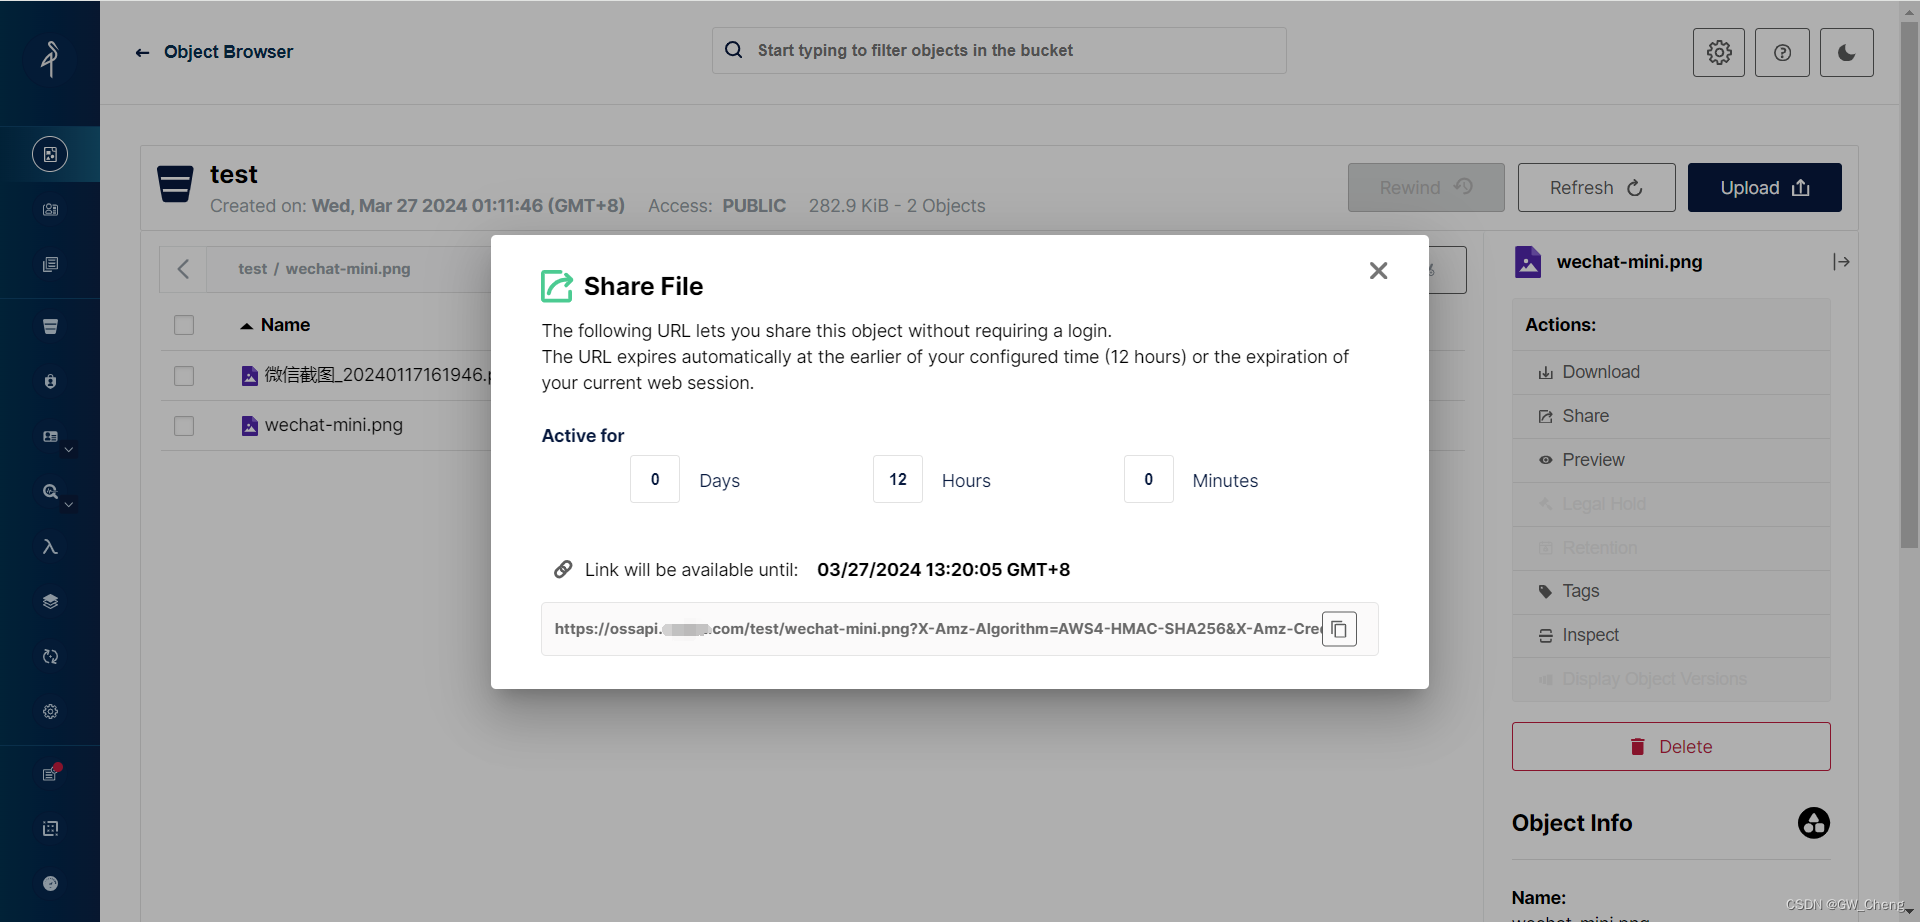
Task: Click the search magnifier icon
Action: click(733, 50)
